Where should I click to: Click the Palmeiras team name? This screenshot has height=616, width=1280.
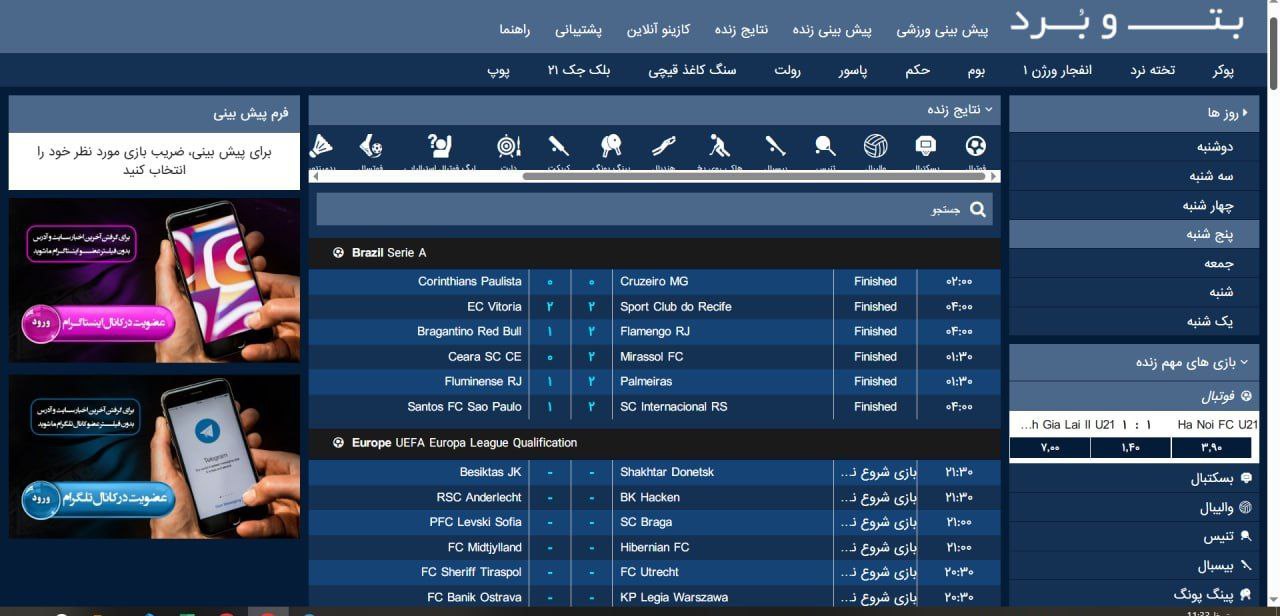click(x=646, y=381)
